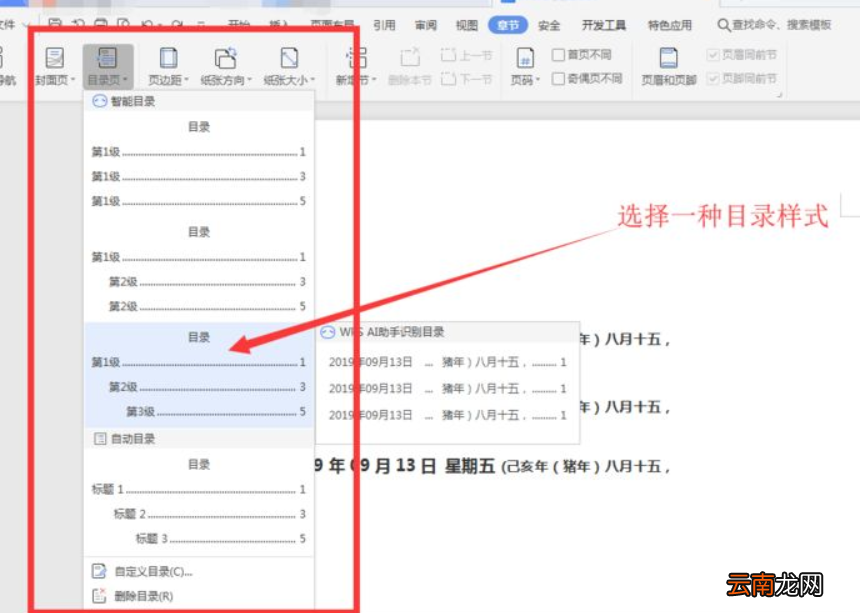Expand the 纸张大小 dropdown arrow

point(313,80)
